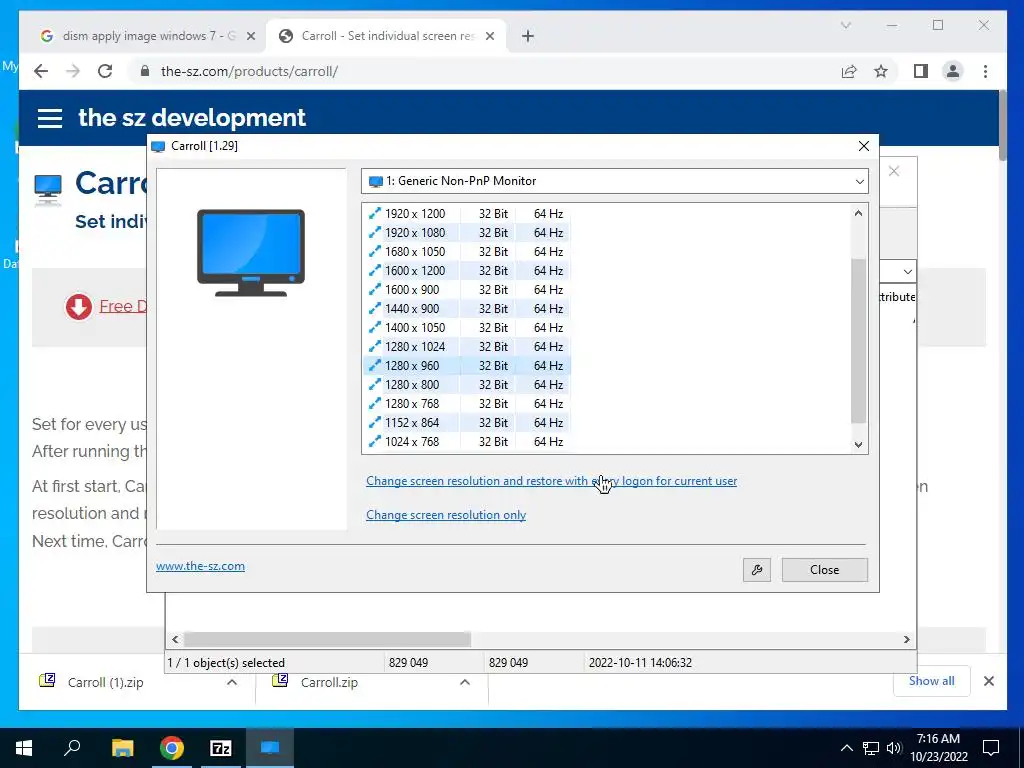Viewport: 1024px width, 768px height.
Task: Click the right scroll arrow in 7-Zip window
Action: [x=906, y=639]
